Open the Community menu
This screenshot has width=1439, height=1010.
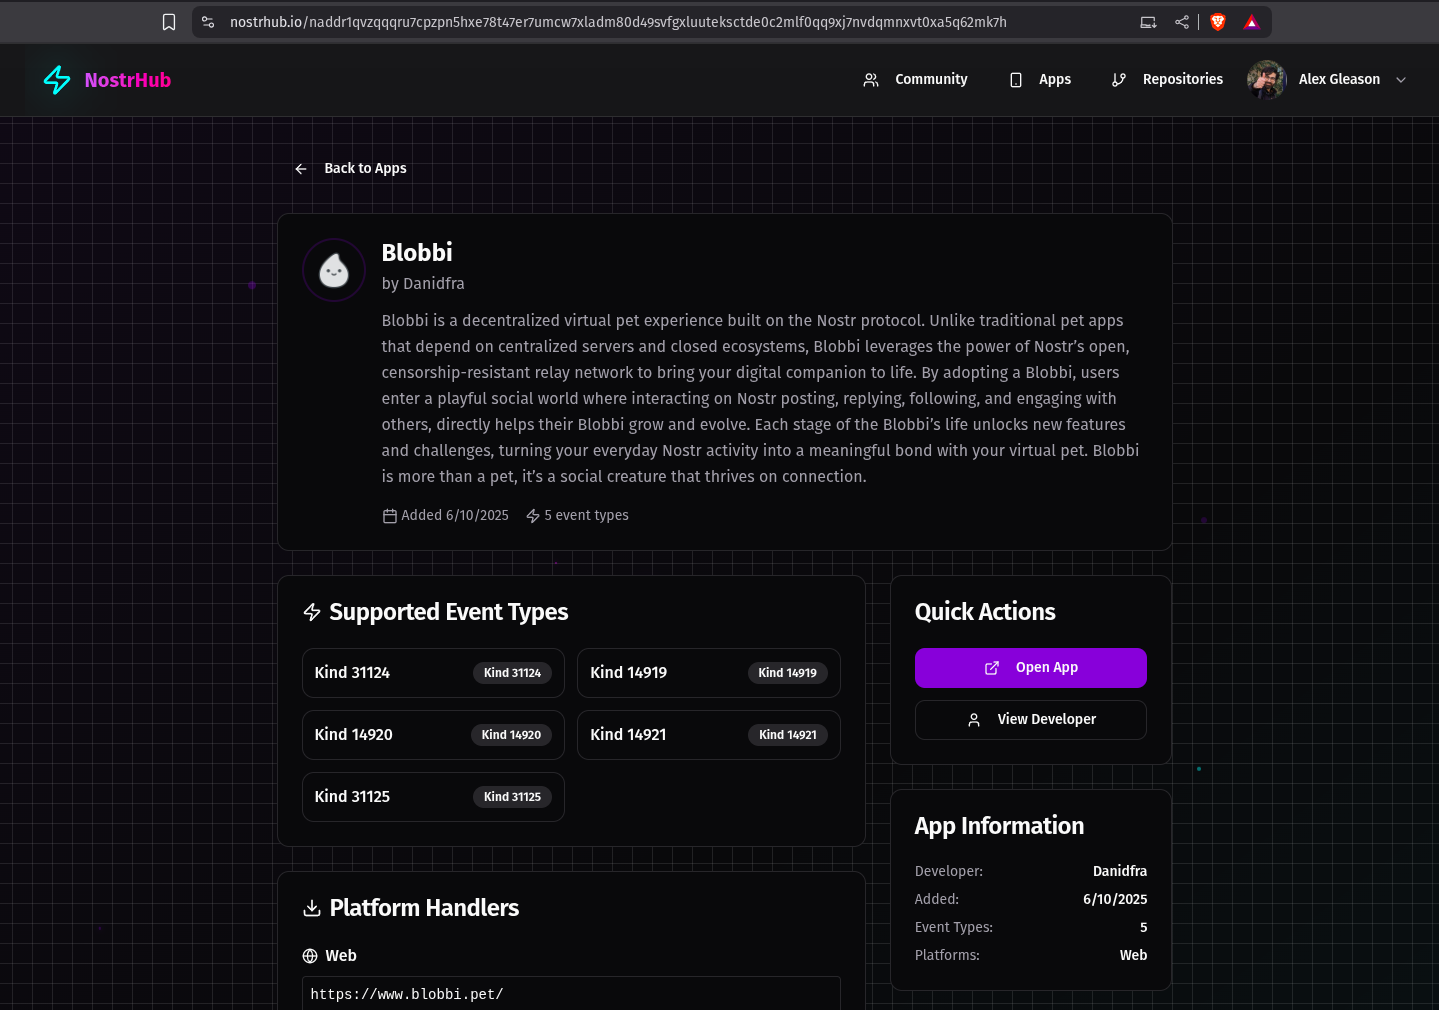pyautogui.click(x=915, y=80)
